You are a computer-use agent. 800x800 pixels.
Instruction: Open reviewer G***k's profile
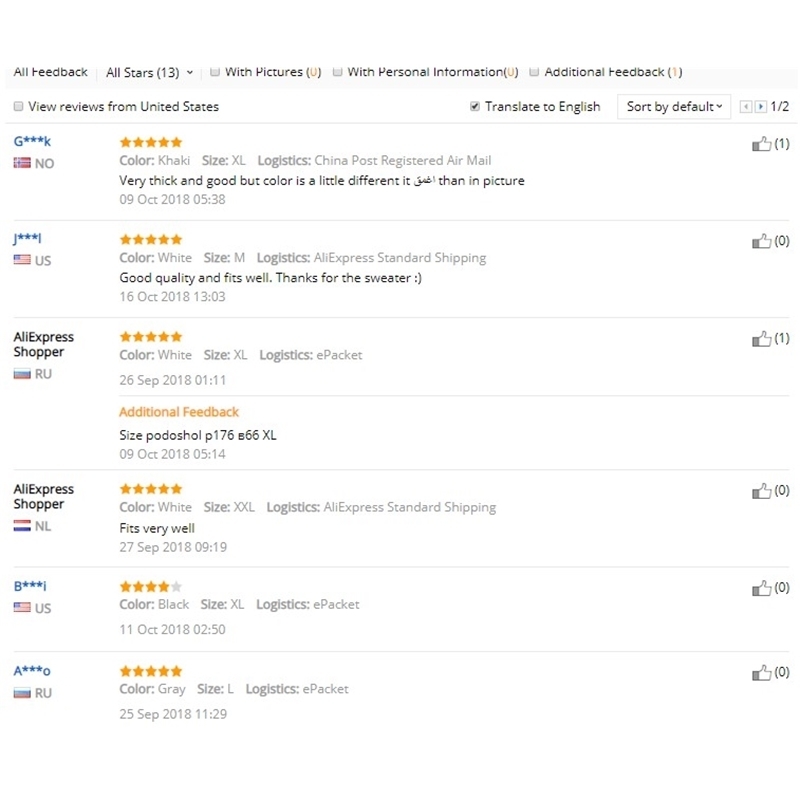click(x=32, y=141)
